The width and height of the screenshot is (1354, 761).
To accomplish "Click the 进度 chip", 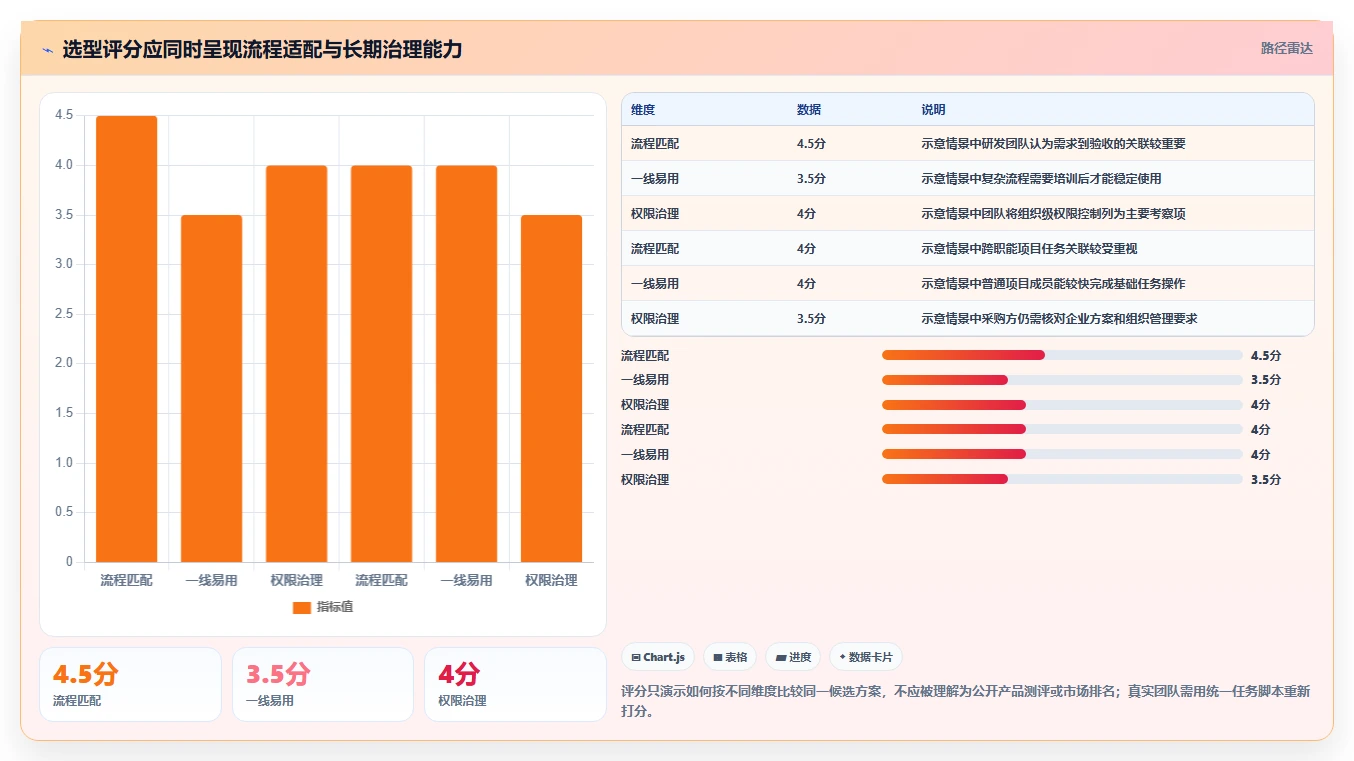I will click(793, 657).
